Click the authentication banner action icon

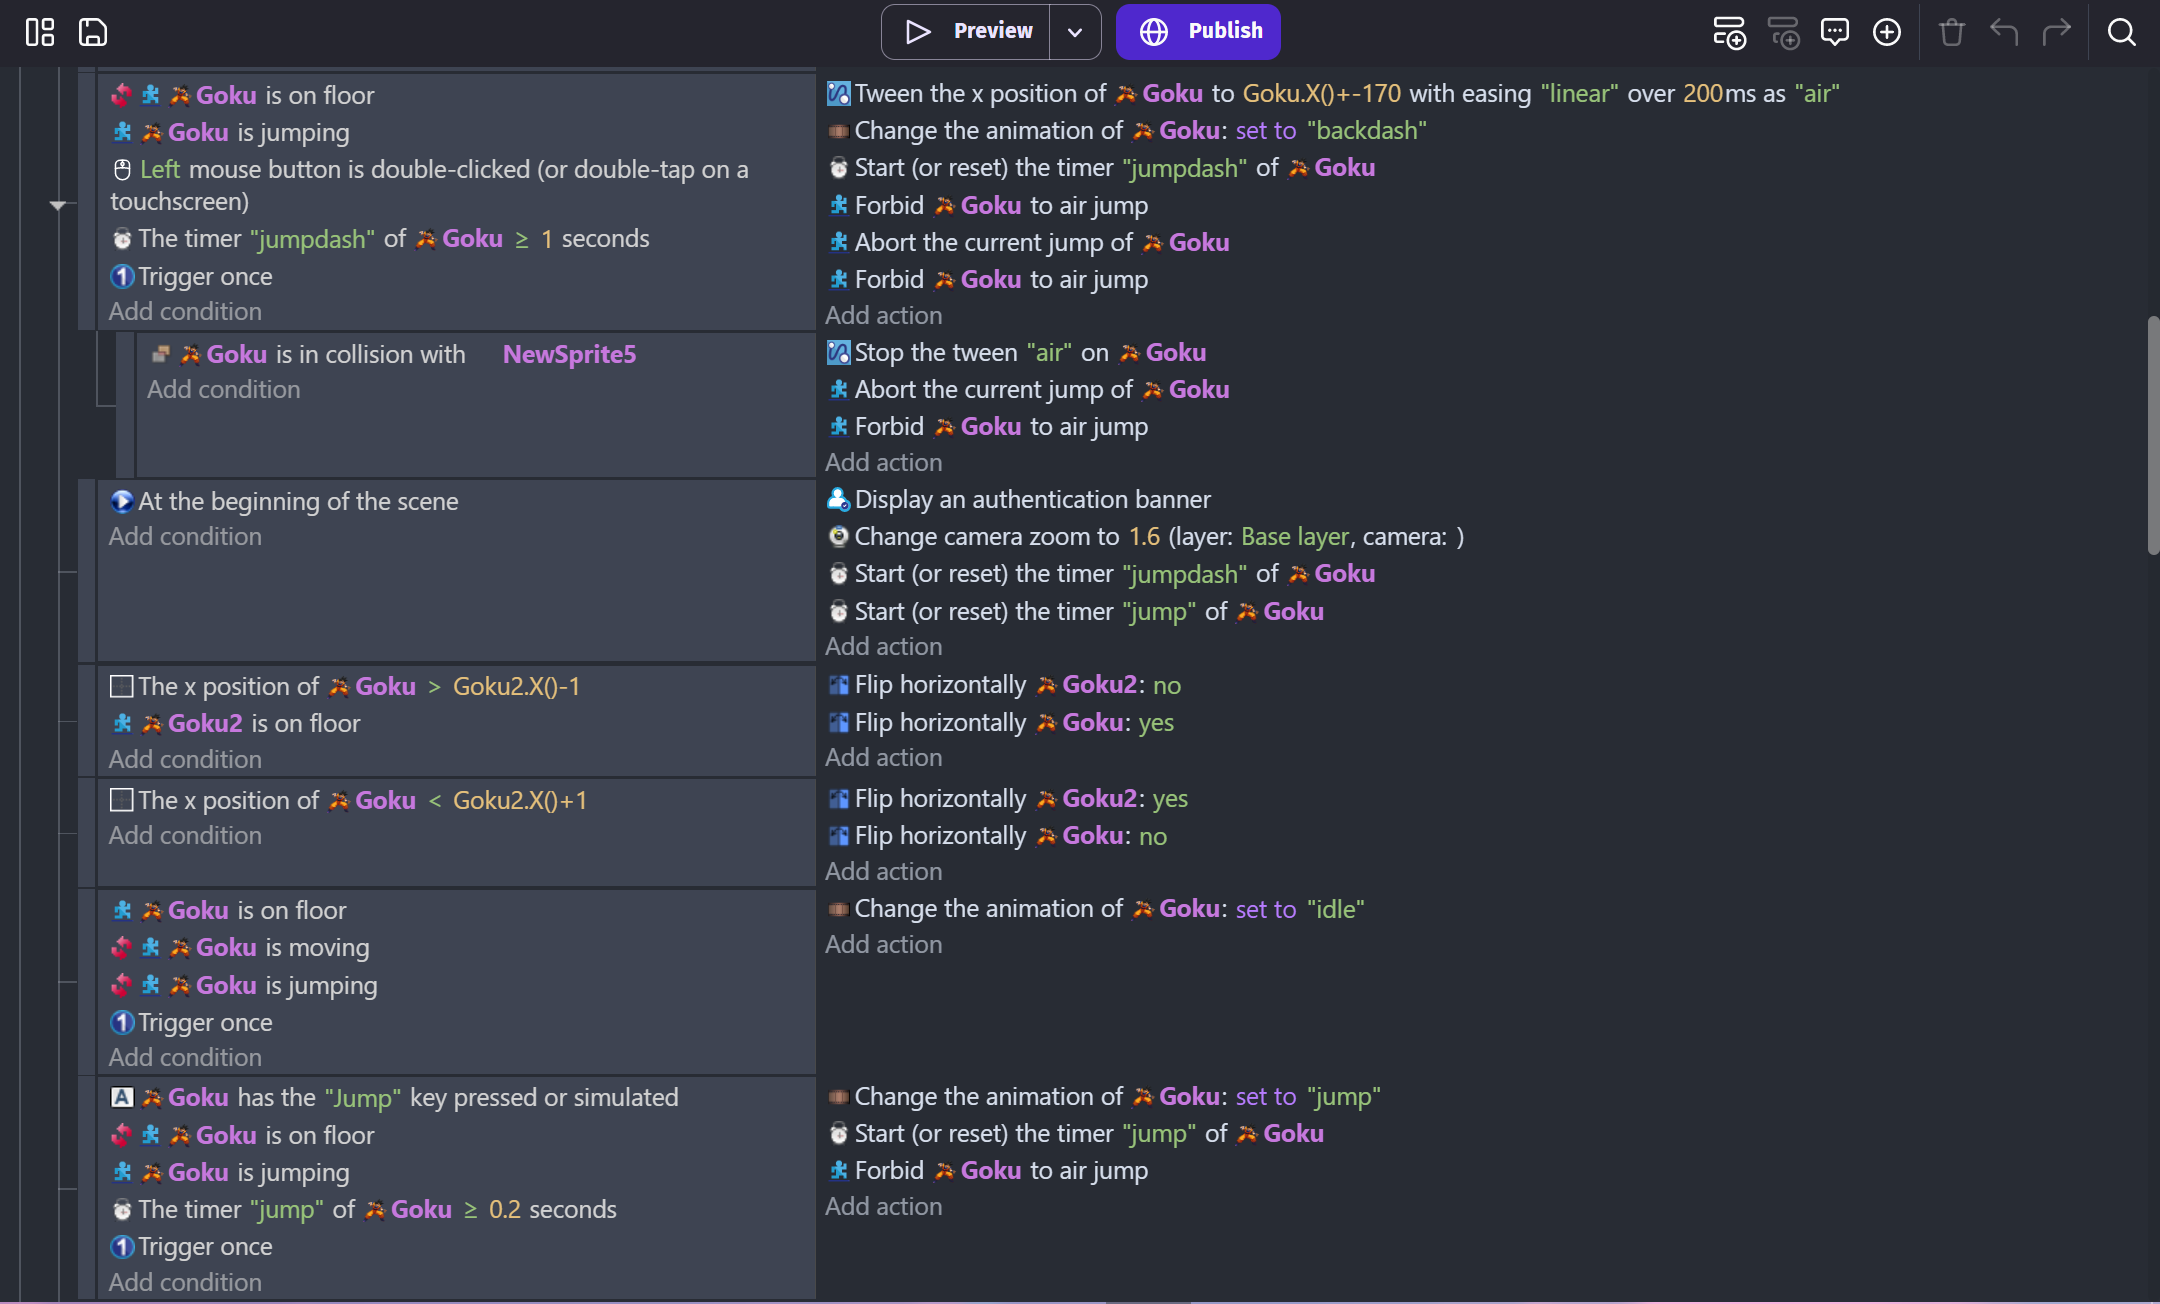tap(838, 499)
